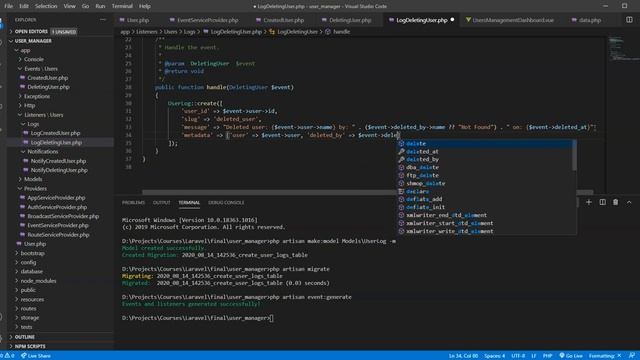The image size is (640, 360).
Task: Split the terminal panel
Action: (x=602, y=202)
